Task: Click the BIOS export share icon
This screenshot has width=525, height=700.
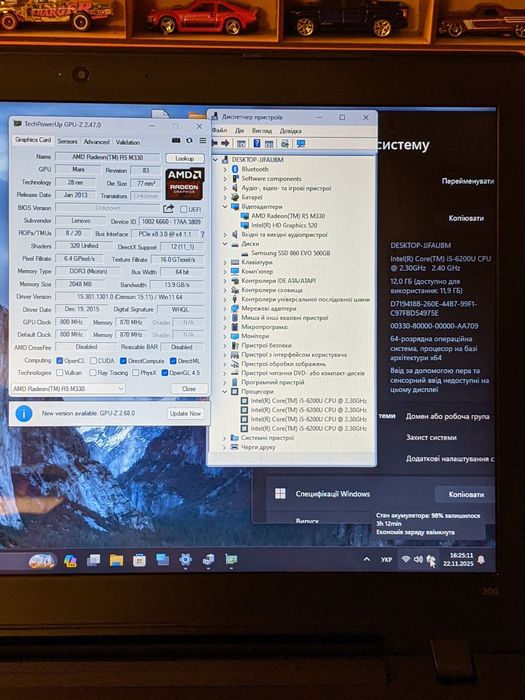Action: 168,208
